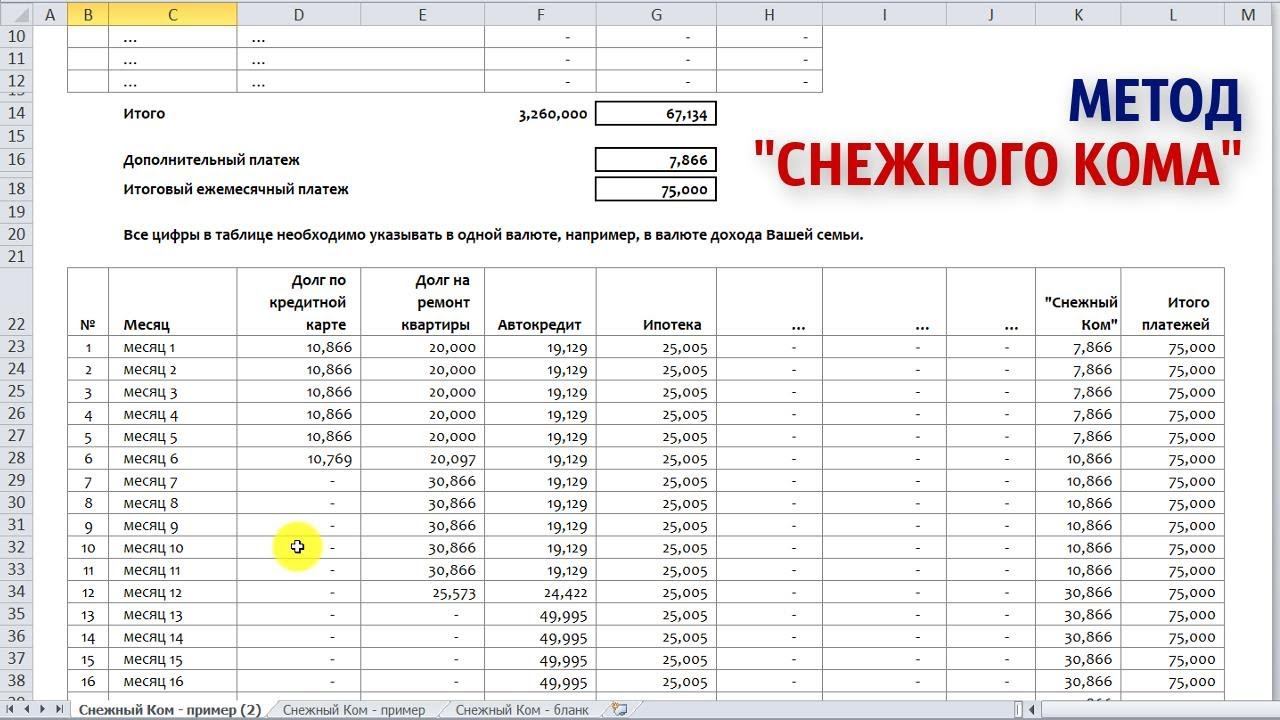
Task: Select row 16 header
Action: (16, 160)
